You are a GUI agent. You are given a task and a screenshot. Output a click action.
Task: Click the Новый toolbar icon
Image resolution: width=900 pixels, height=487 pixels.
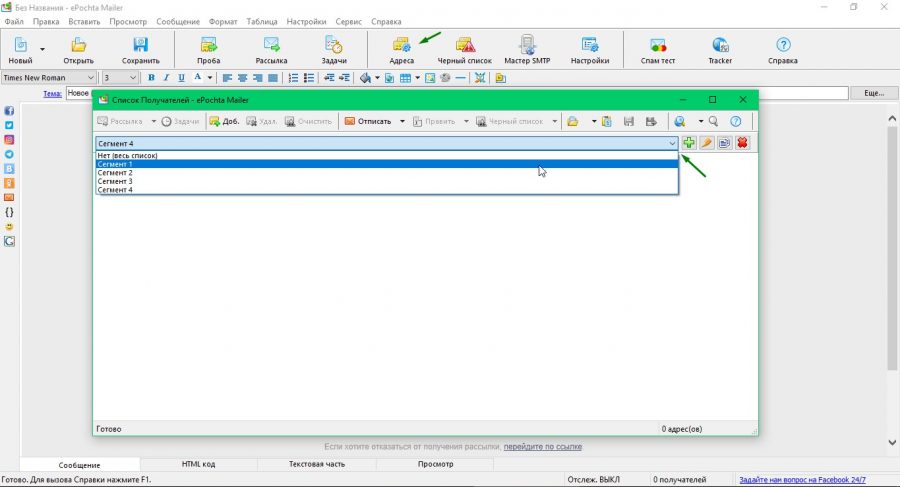pyautogui.click(x=20, y=45)
